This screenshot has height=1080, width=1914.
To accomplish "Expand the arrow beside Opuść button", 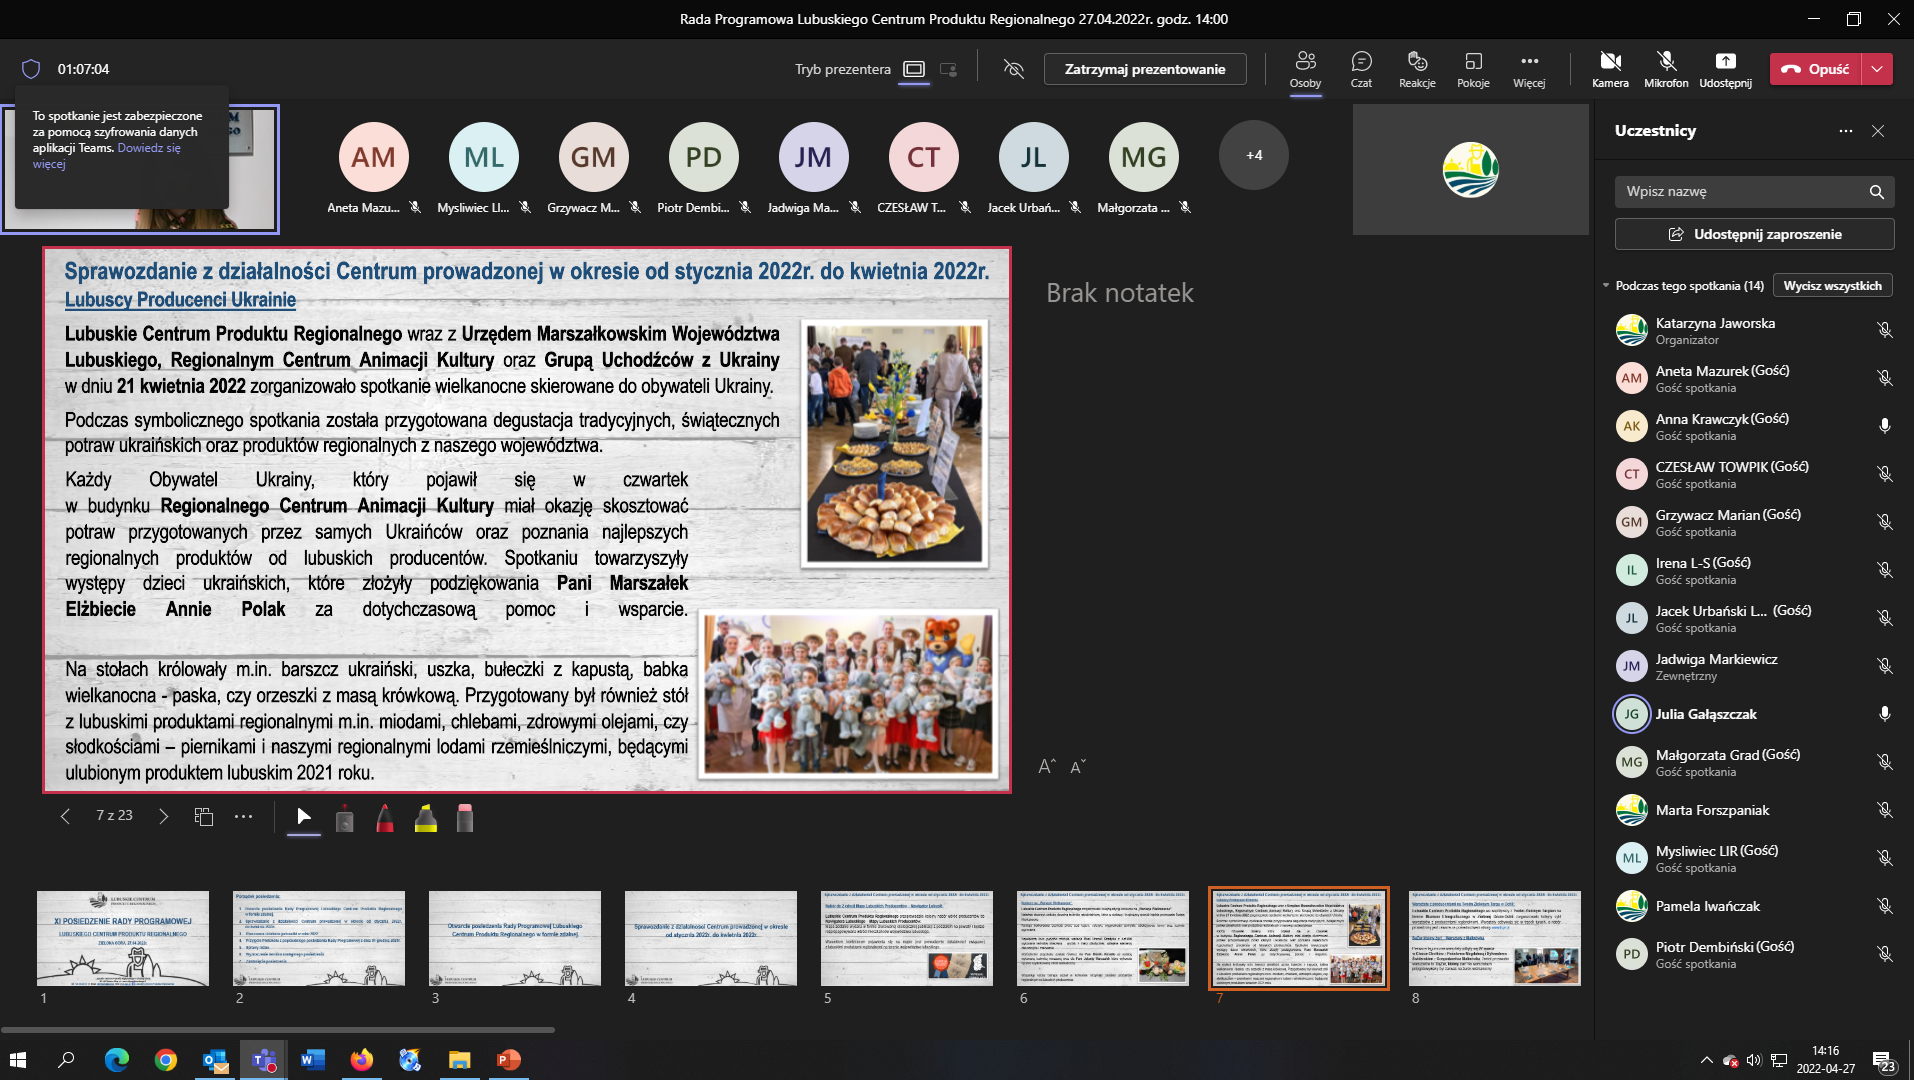I will [x=1878, y=69].
